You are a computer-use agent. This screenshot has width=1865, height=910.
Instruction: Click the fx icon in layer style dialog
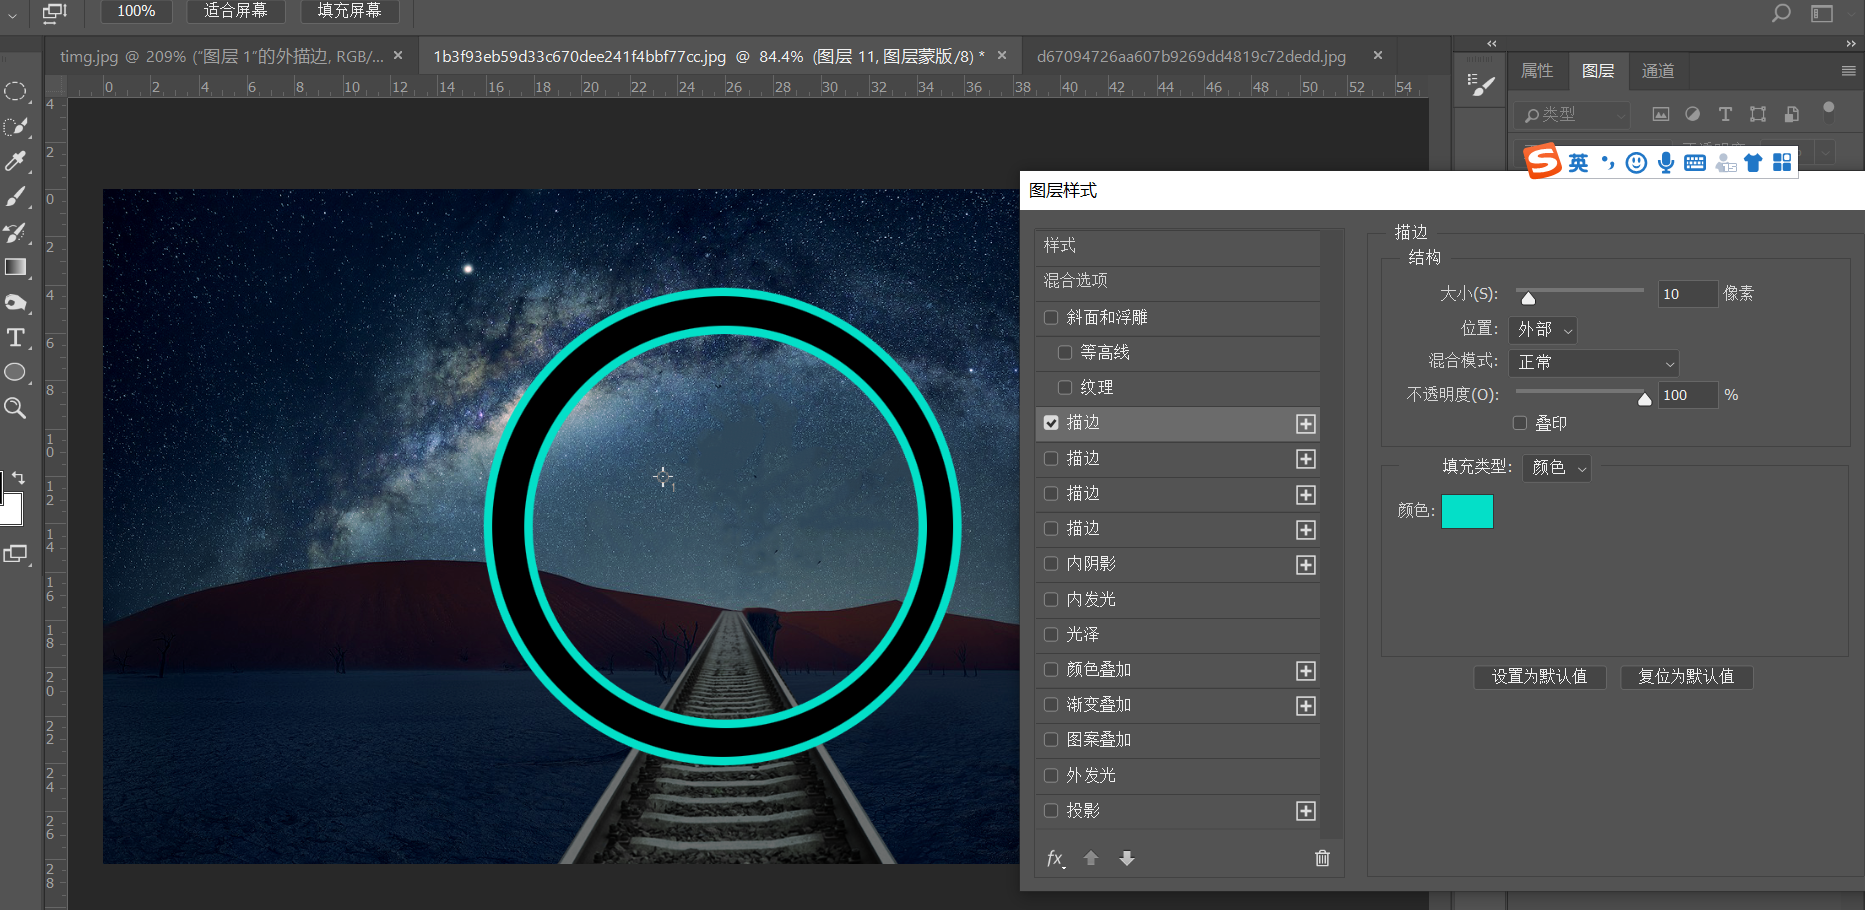(x=1056, y=858)
